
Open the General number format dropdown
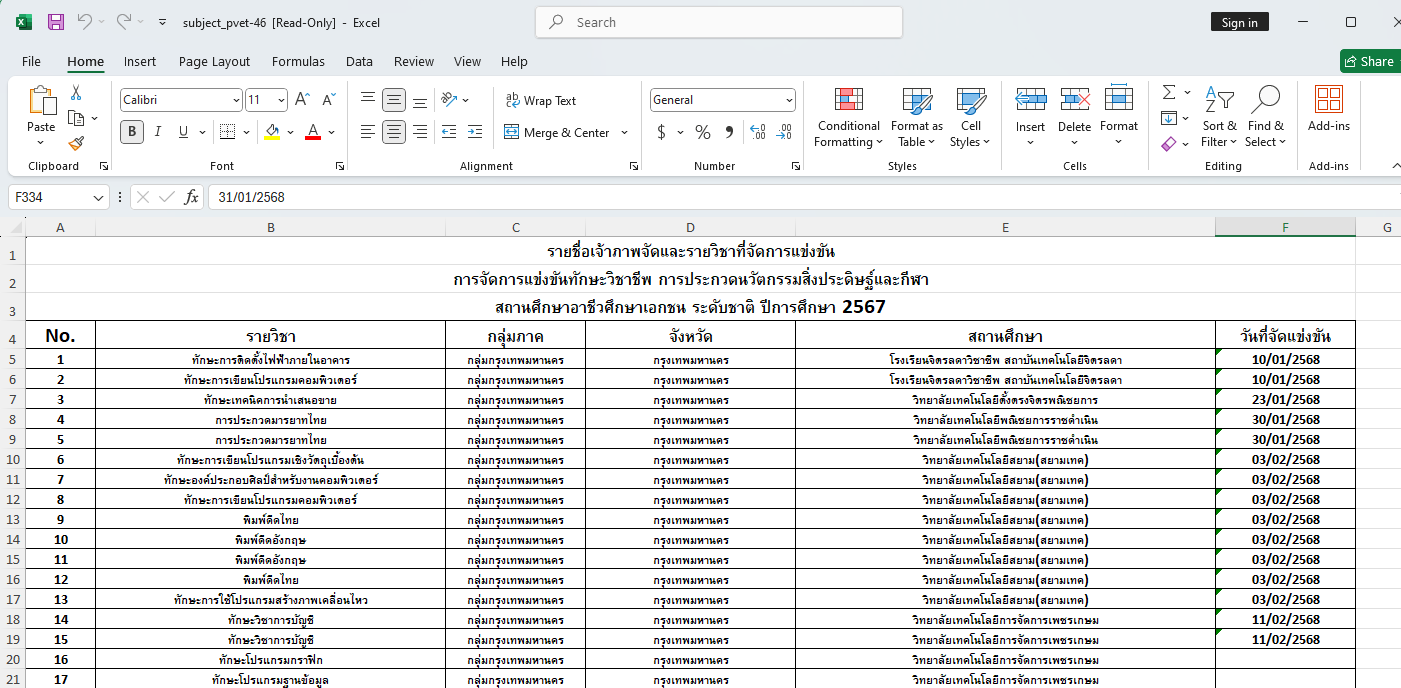point(789,100)
